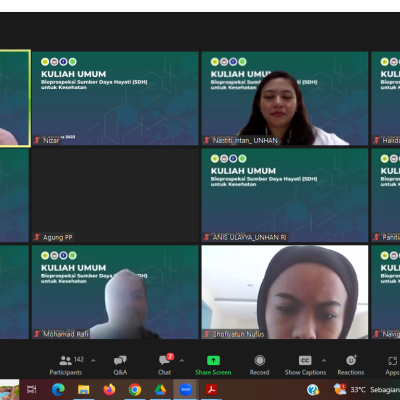Open Adobe Acrobat from the taskbar
This screenshot has width=400, height=400.
coord(211,389)
